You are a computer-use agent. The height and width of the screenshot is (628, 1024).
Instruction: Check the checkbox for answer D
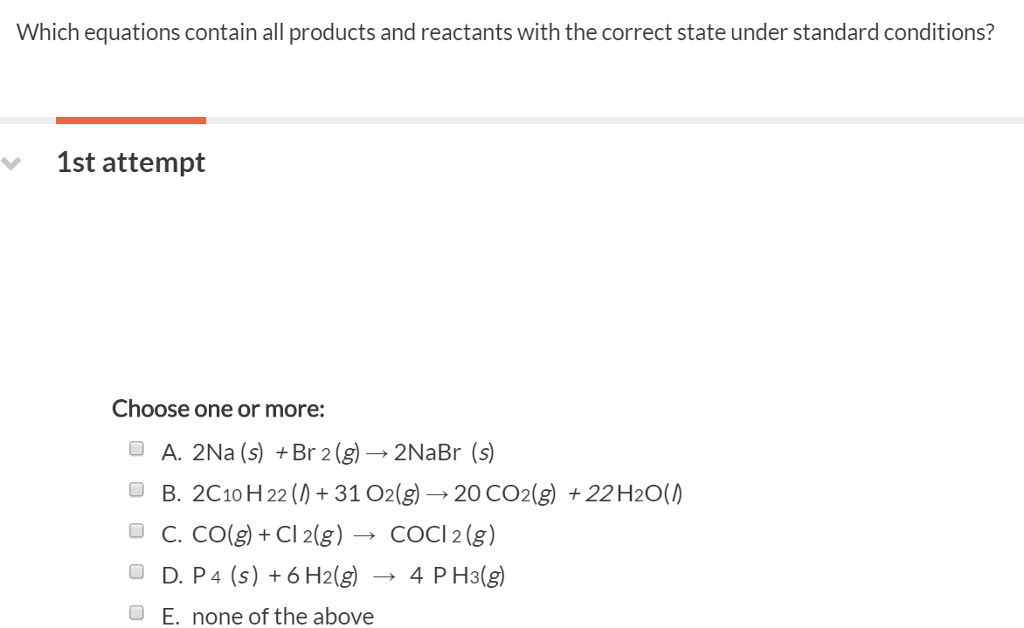tap(136, 570)
